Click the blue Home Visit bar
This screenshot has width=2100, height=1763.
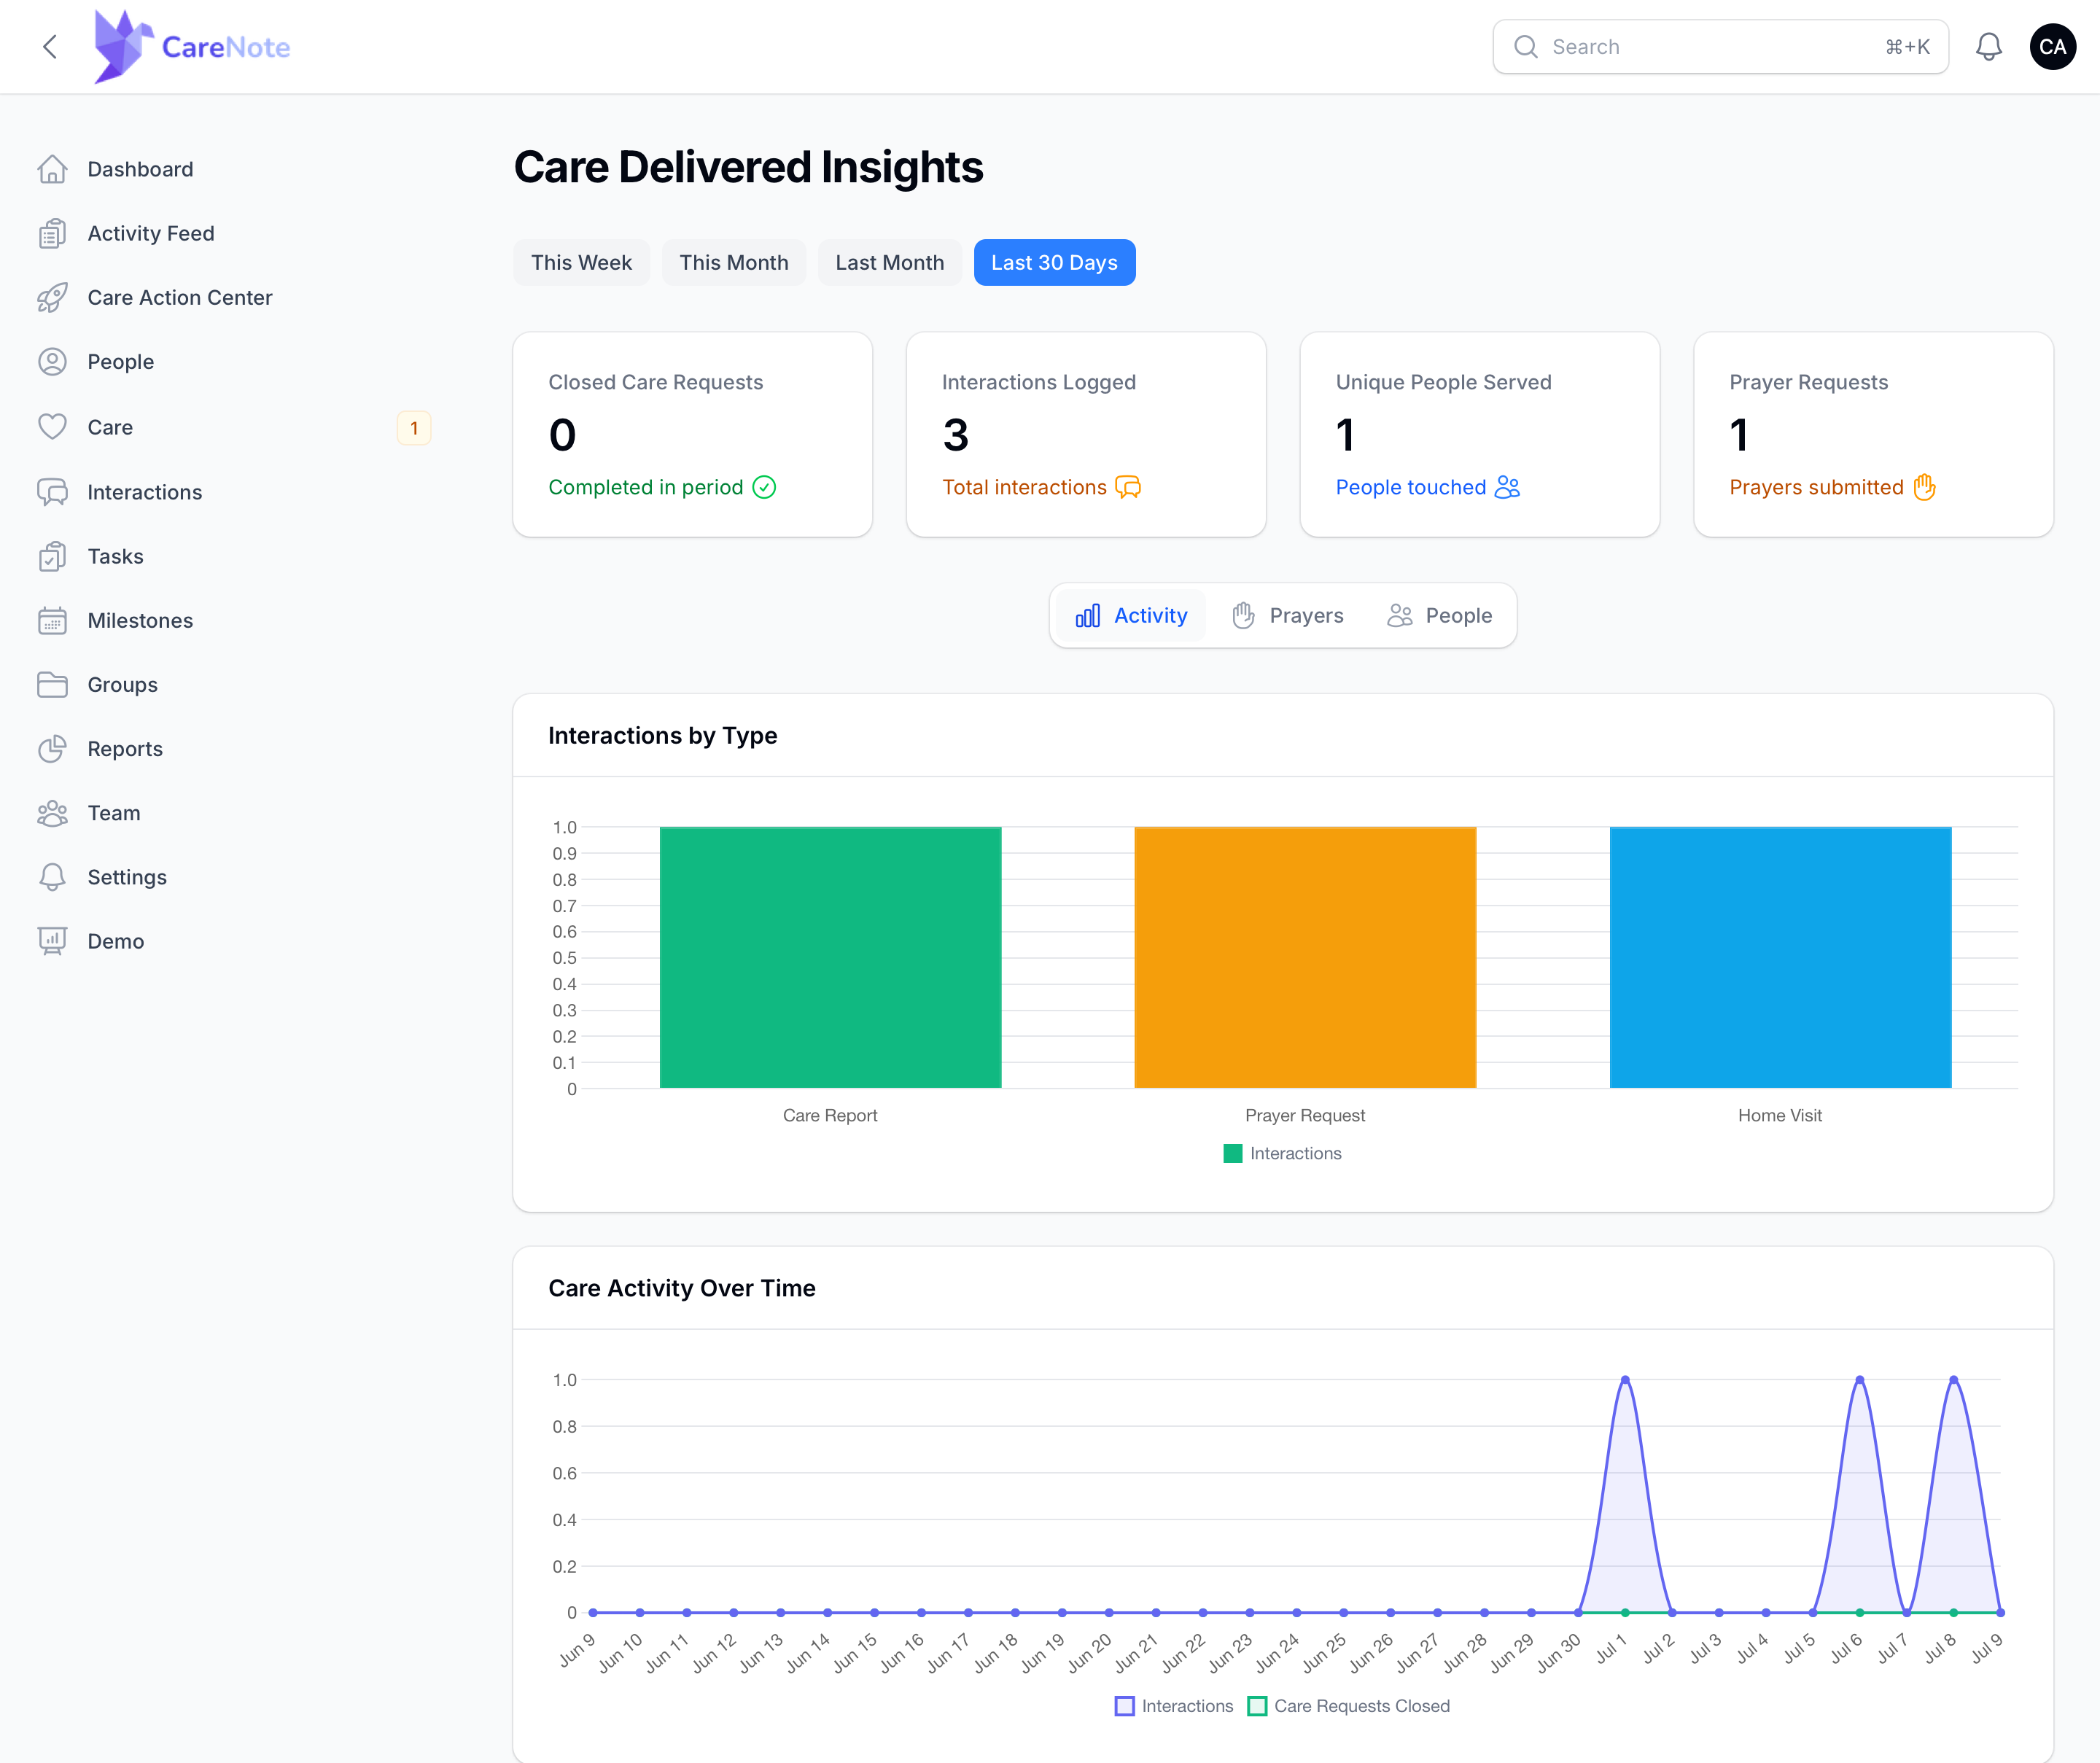pos(1780,957)
